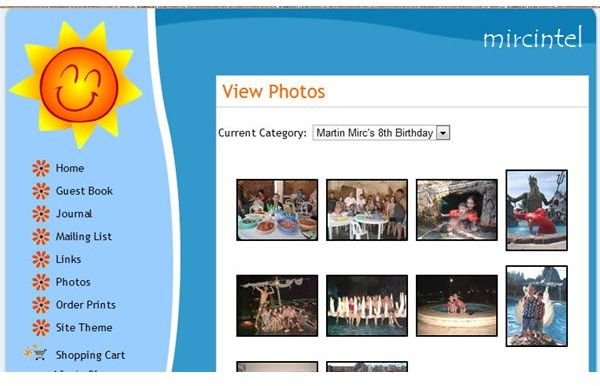
Task: Open the Neptune statue fountain thumbnail
Action: click(536, 210)
